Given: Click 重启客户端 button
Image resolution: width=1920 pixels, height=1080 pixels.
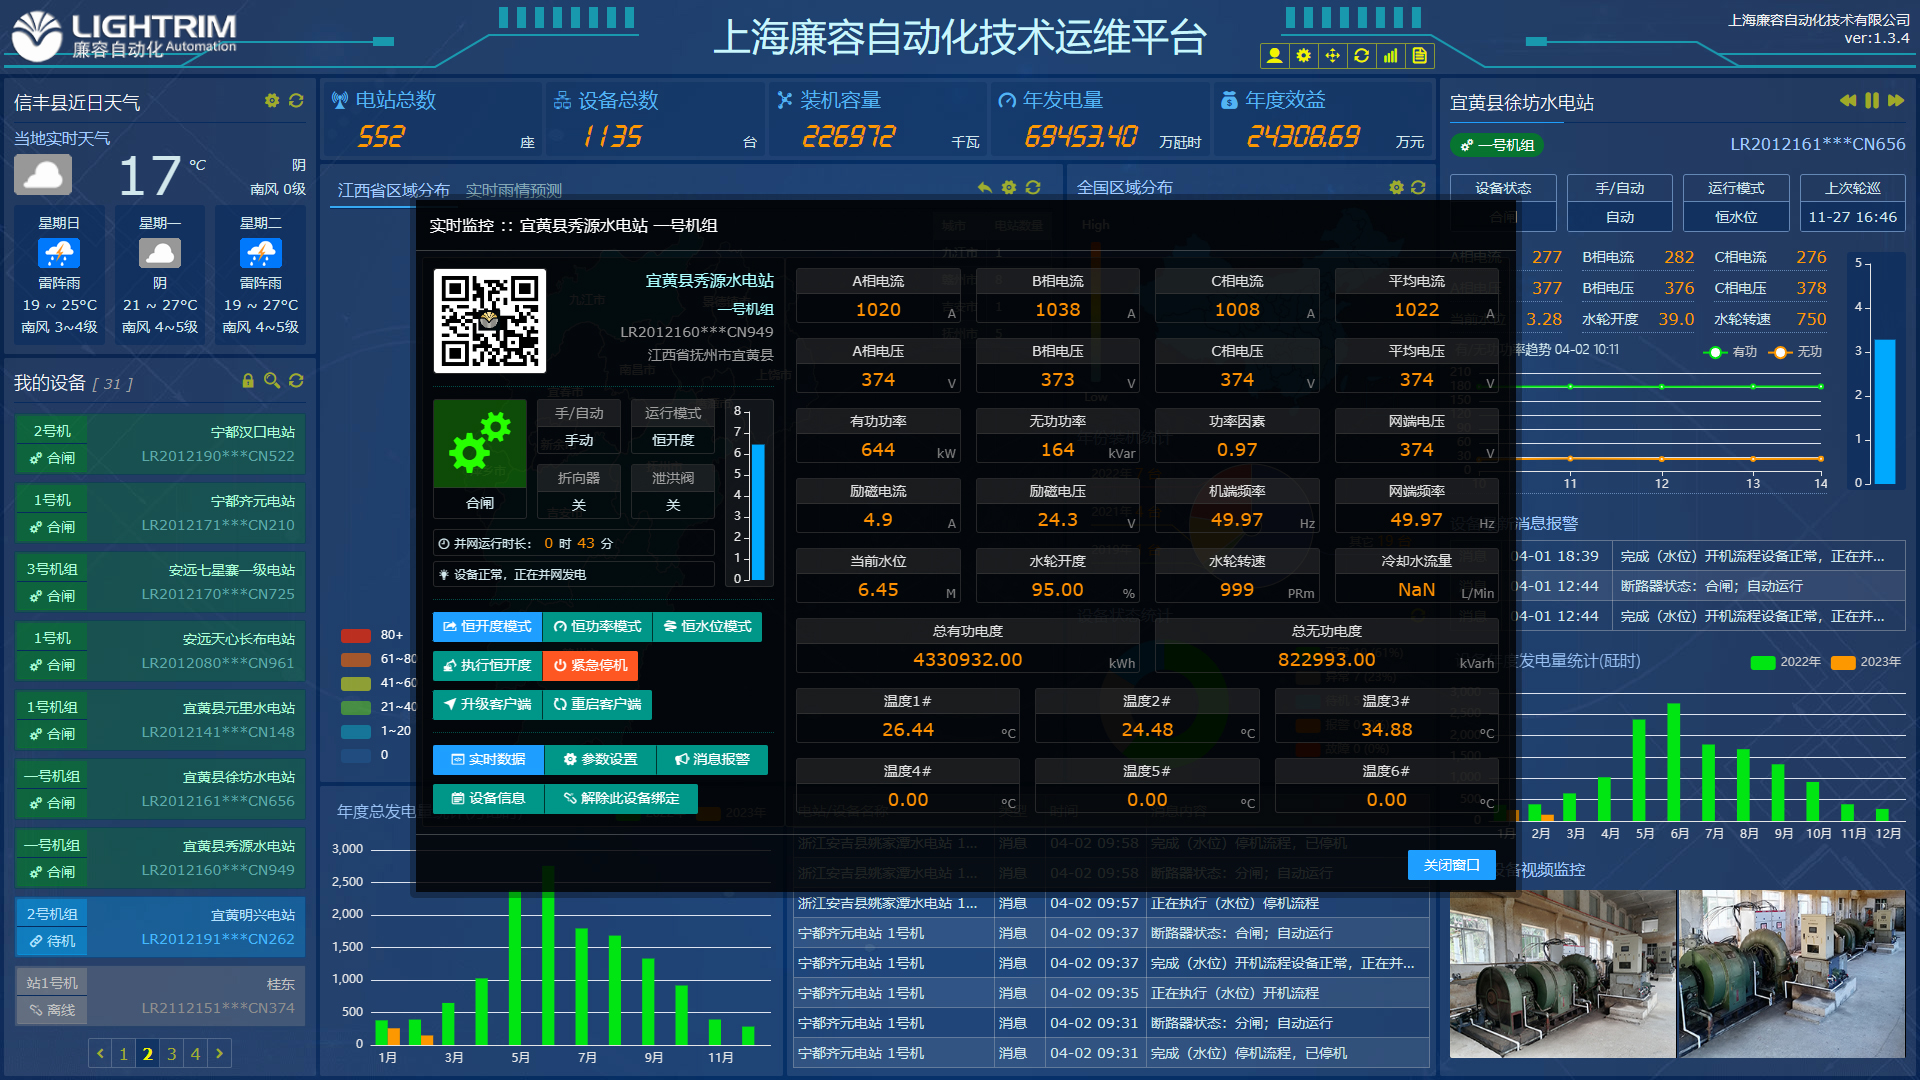Looking at the screenshot, I should click(x=597, y=705).
